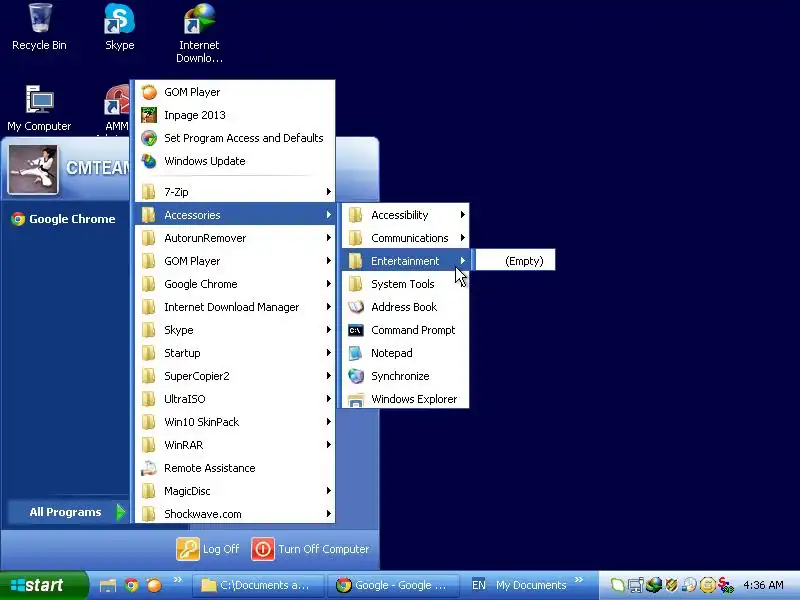Open the Entertainment submenu item

click(x=405, y=261)
